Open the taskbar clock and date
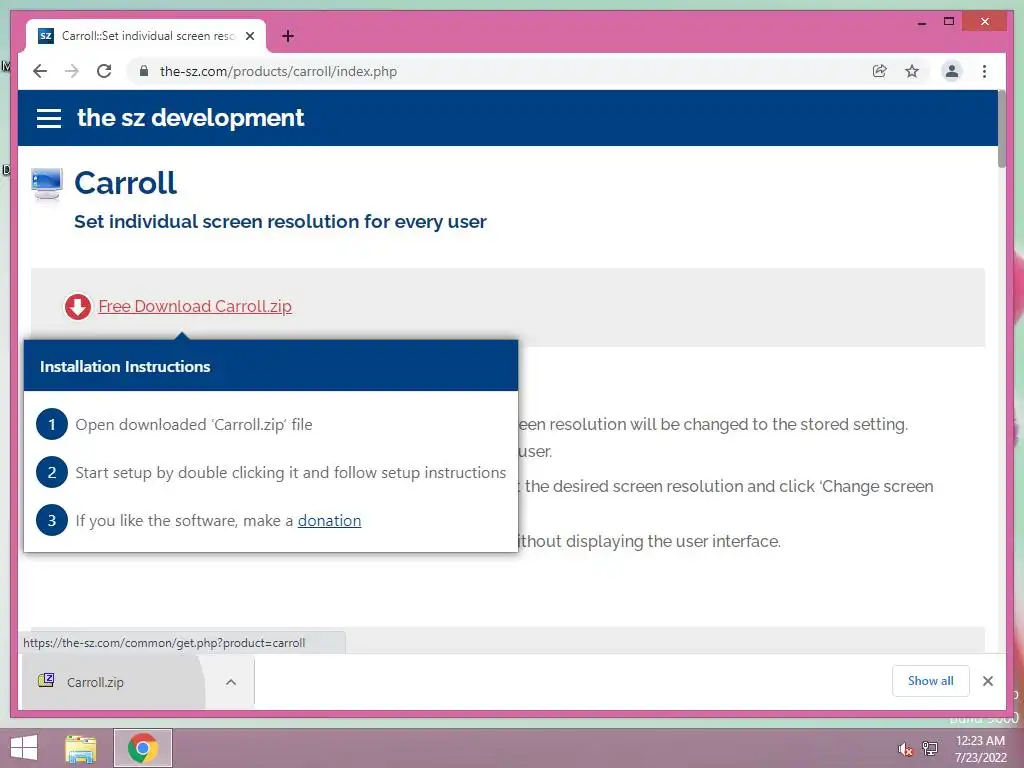 [x=980, y=749]
